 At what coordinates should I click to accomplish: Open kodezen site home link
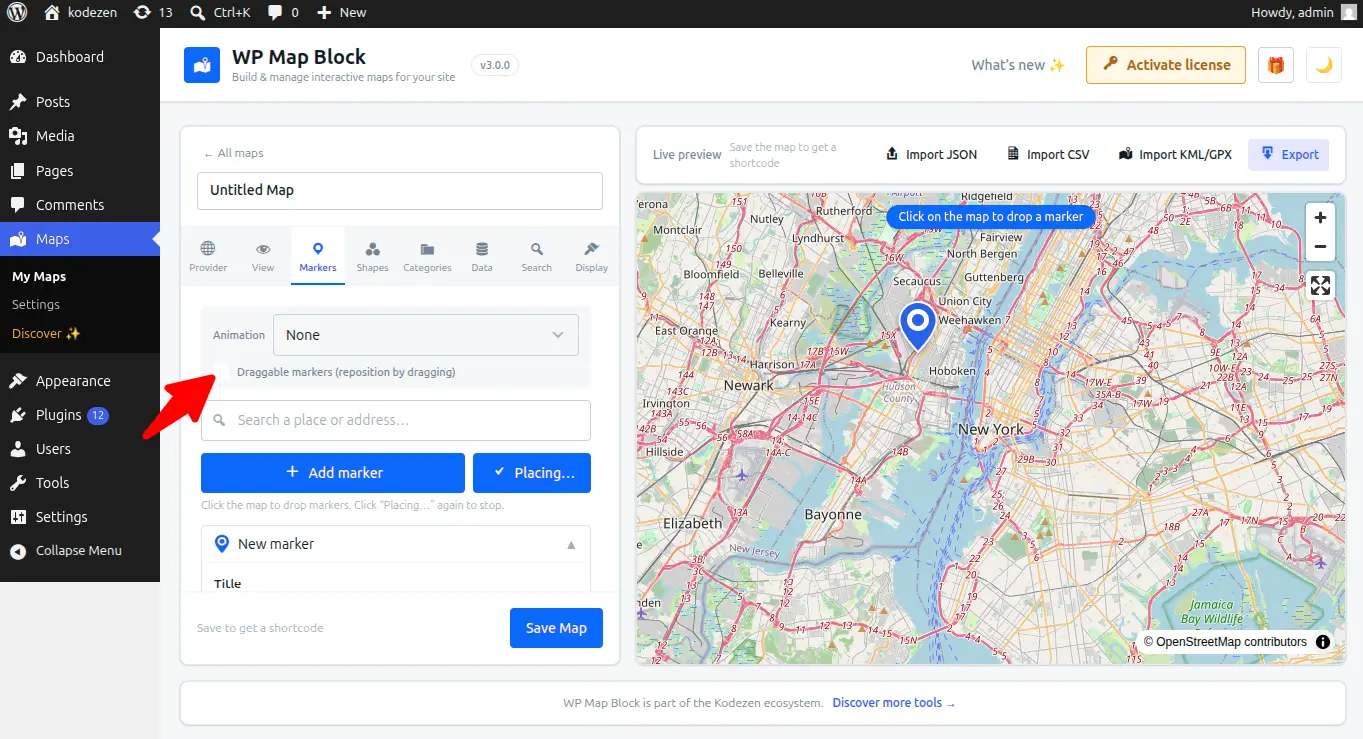coord(82,13)
